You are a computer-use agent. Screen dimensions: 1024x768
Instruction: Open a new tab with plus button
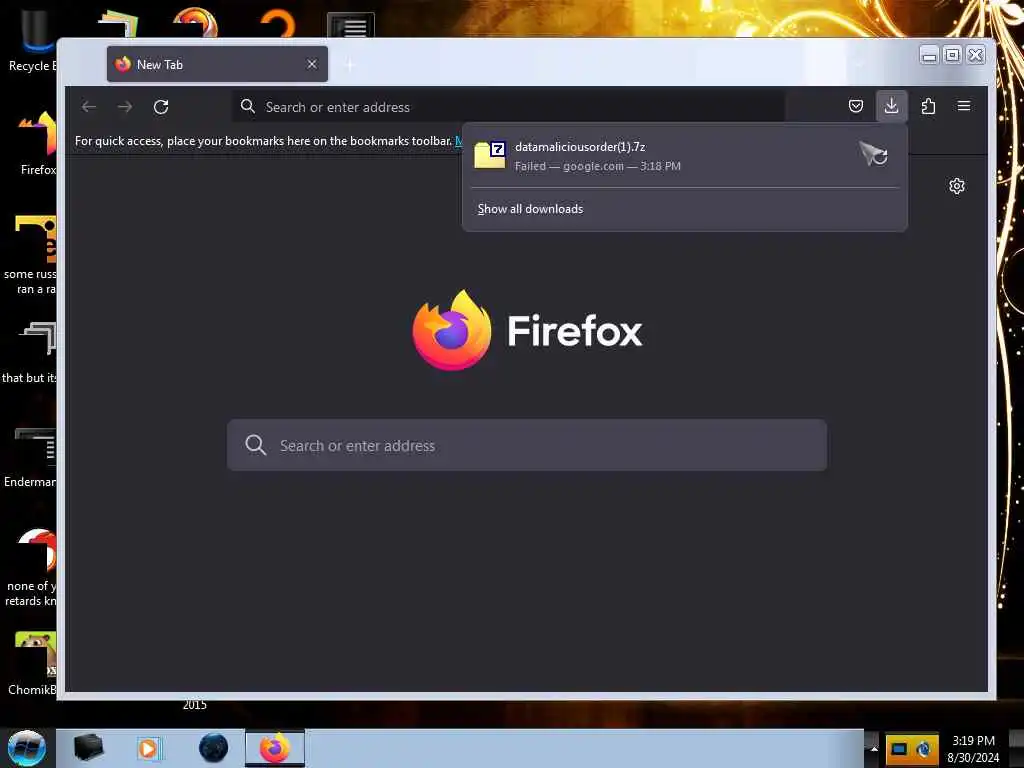pos(350,65)
